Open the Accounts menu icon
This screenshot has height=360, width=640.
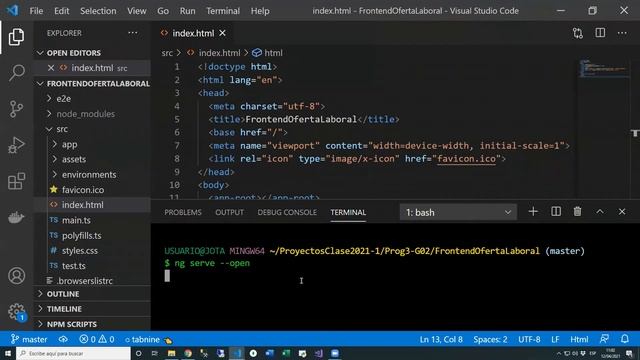pos(16,276)
